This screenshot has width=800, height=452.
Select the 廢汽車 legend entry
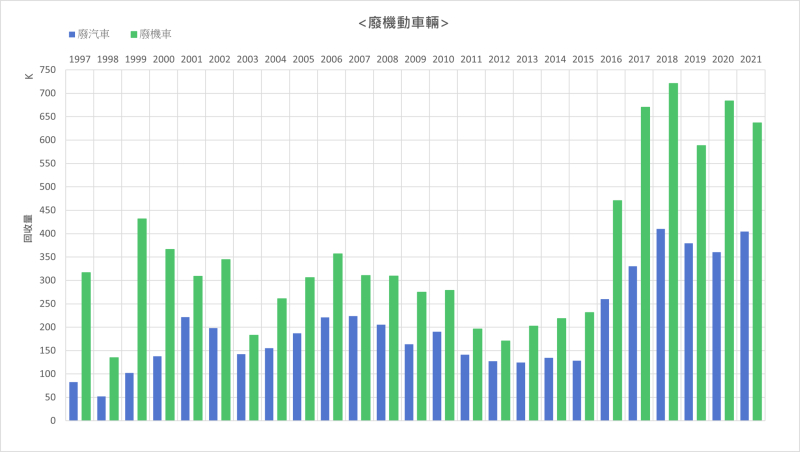tap(89, 34)
